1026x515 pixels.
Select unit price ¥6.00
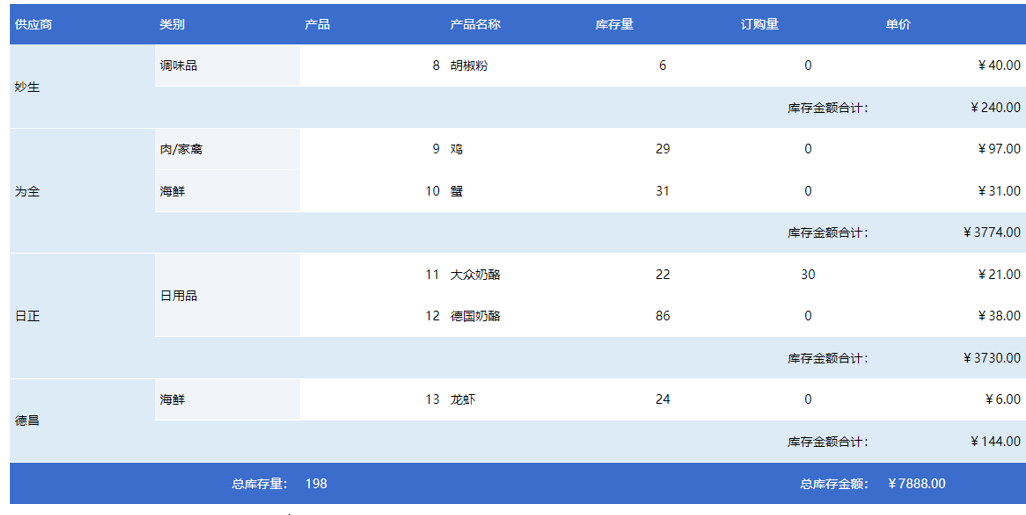[1002, 399]
